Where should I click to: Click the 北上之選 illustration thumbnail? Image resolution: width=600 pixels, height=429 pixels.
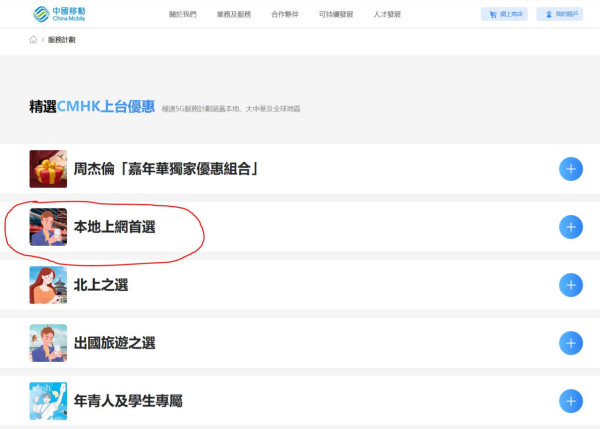point(48,285)
